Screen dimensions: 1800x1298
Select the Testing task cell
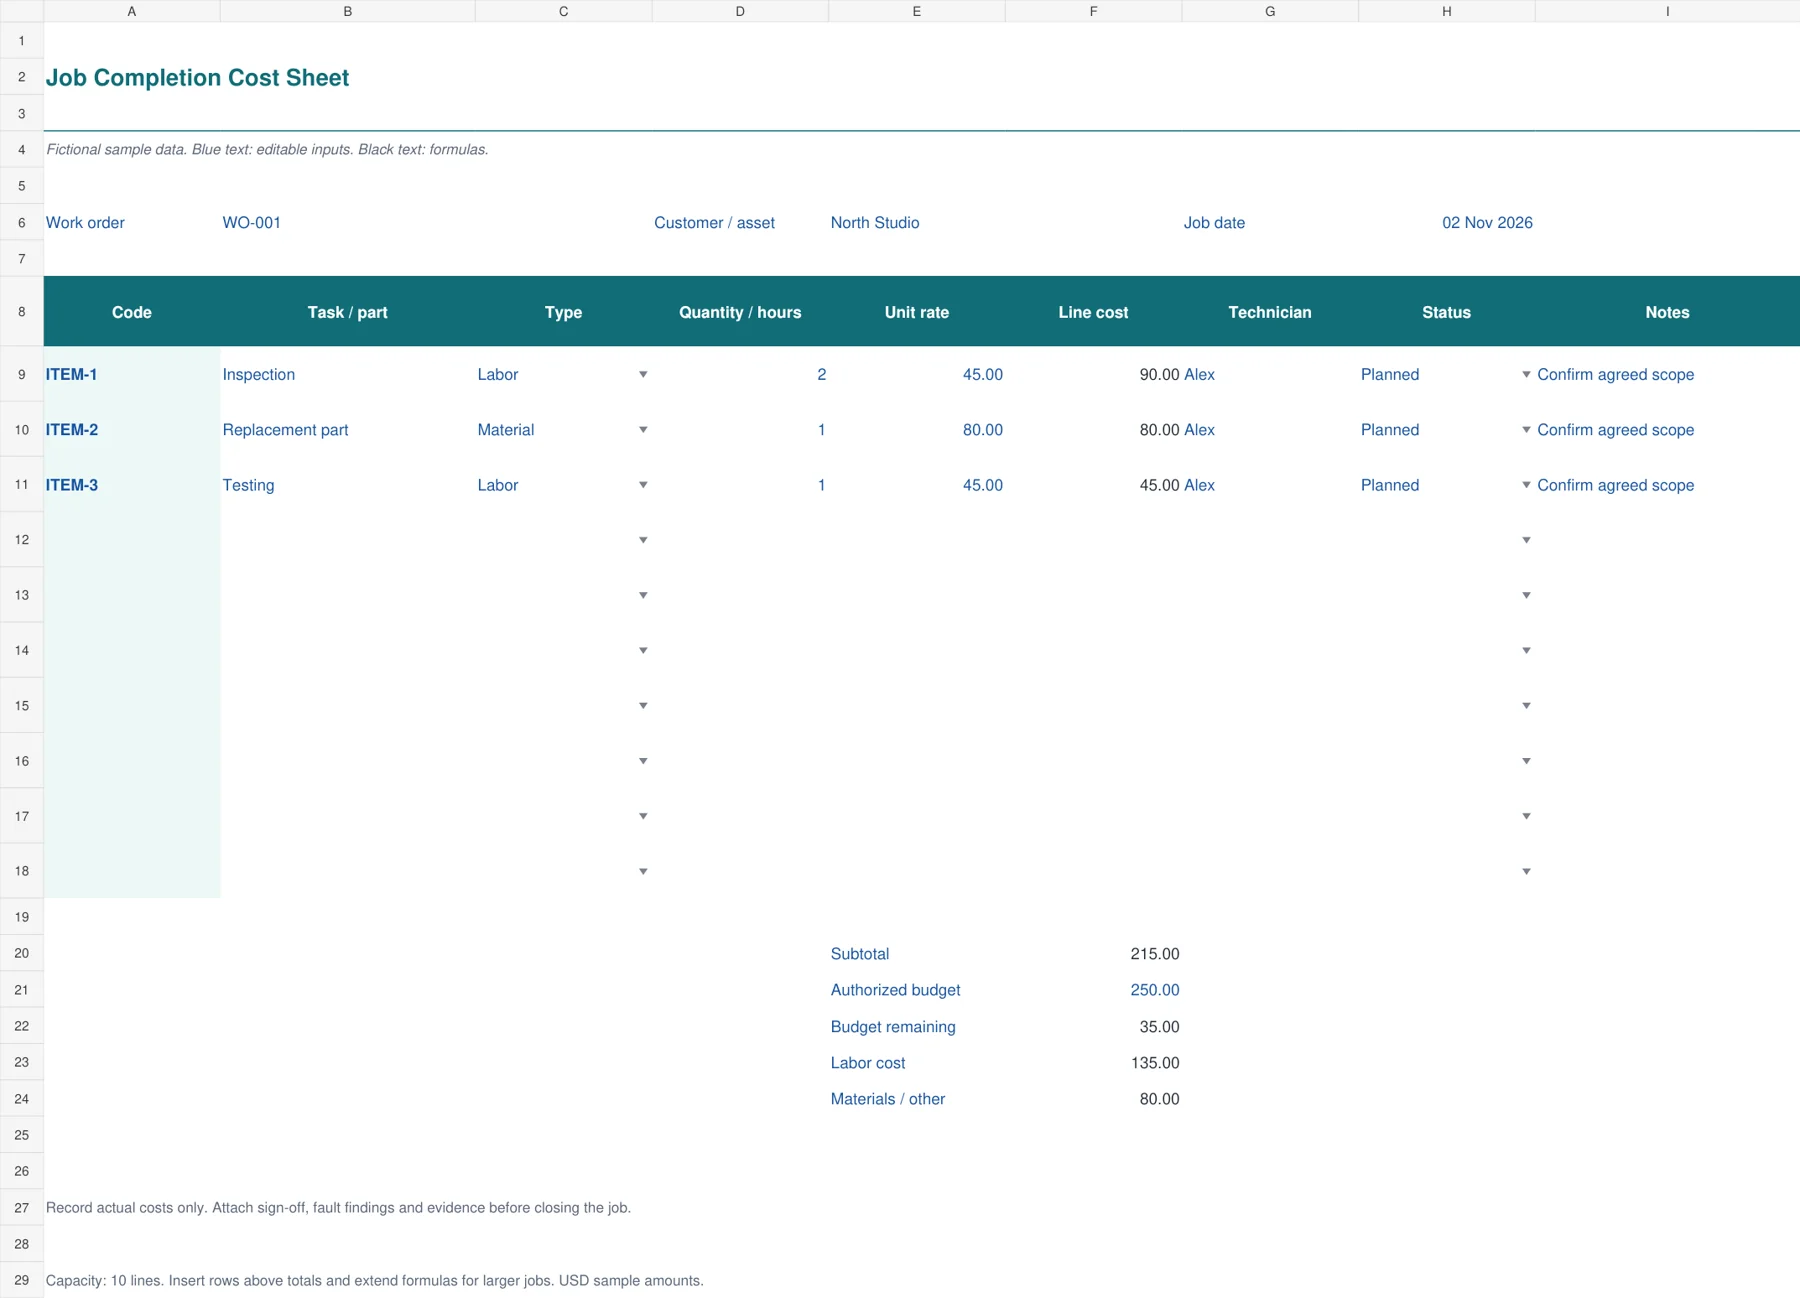point(348,485)
